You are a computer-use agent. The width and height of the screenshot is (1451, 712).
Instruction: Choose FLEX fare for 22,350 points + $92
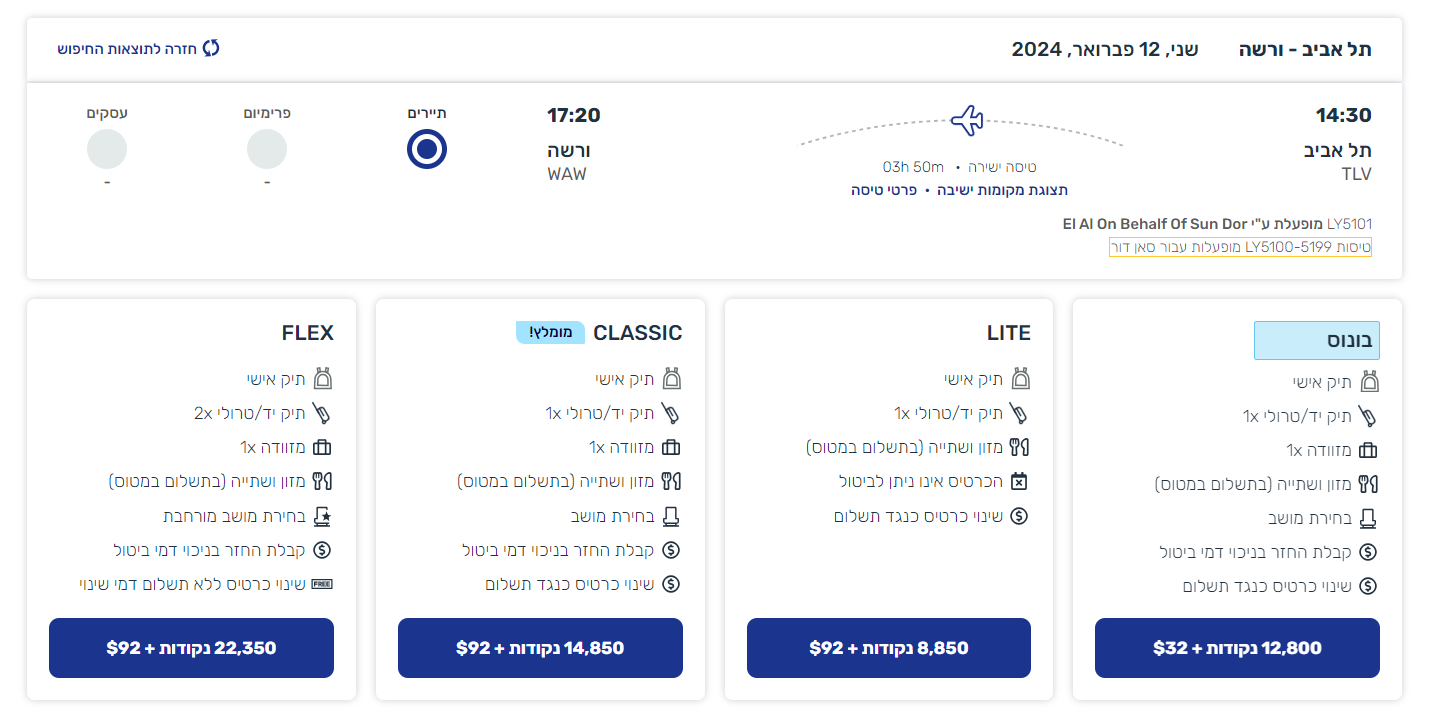191,648
